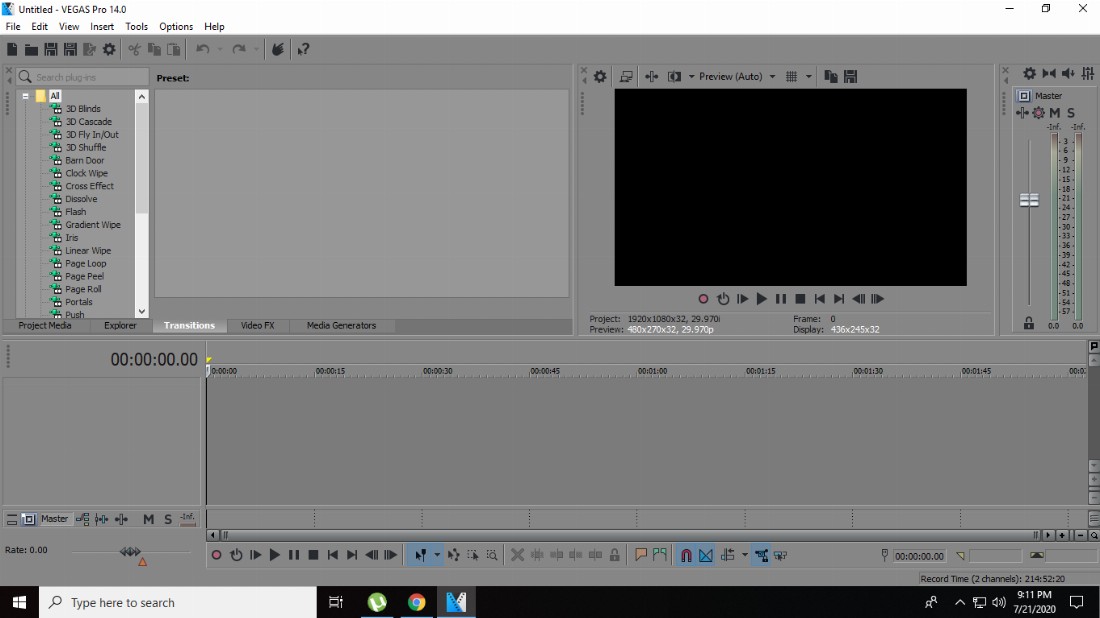
Task: Open the Normal edit tool dropdown arrow
Action: 436,555
